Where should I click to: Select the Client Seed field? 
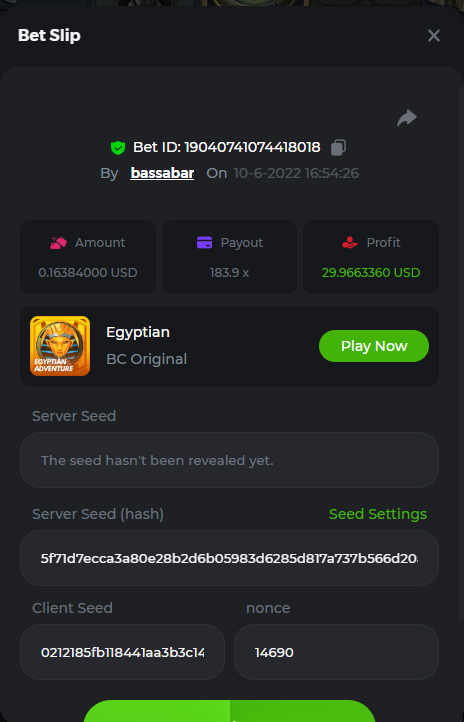coord(122,652)
